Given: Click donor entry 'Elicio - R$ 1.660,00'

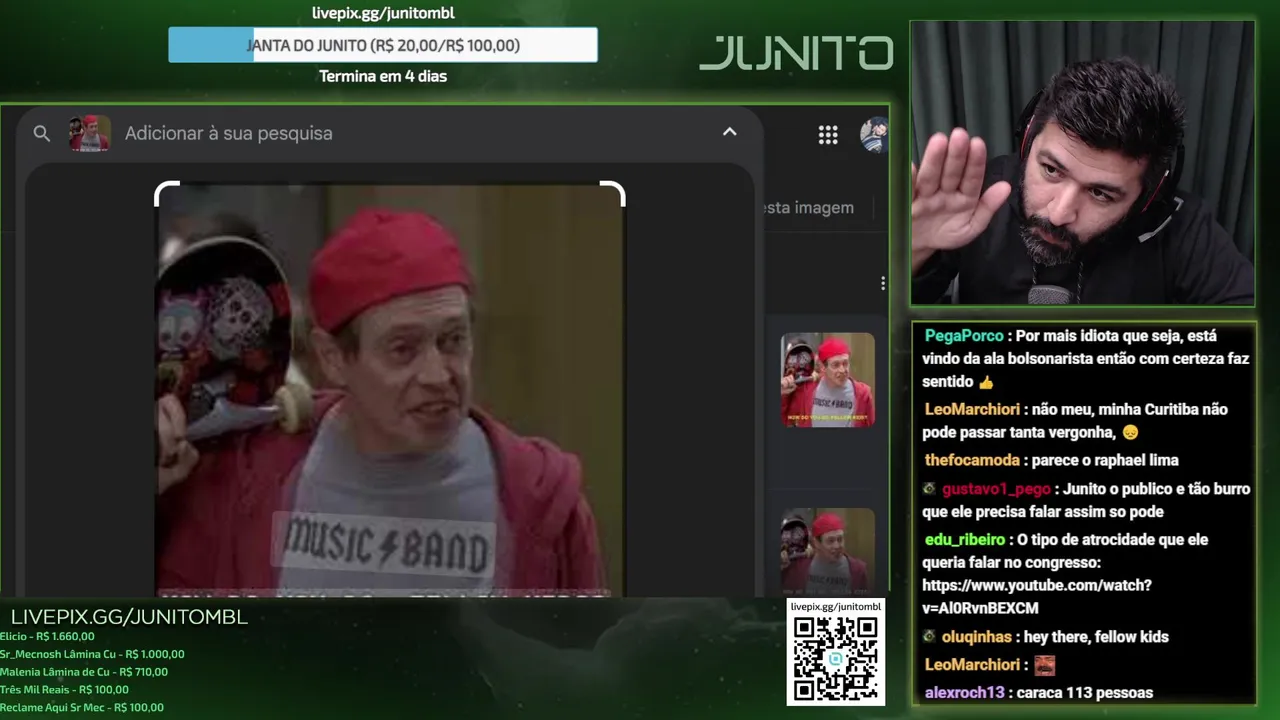Looking at the screenshot, I should click(x=47, y=636).
